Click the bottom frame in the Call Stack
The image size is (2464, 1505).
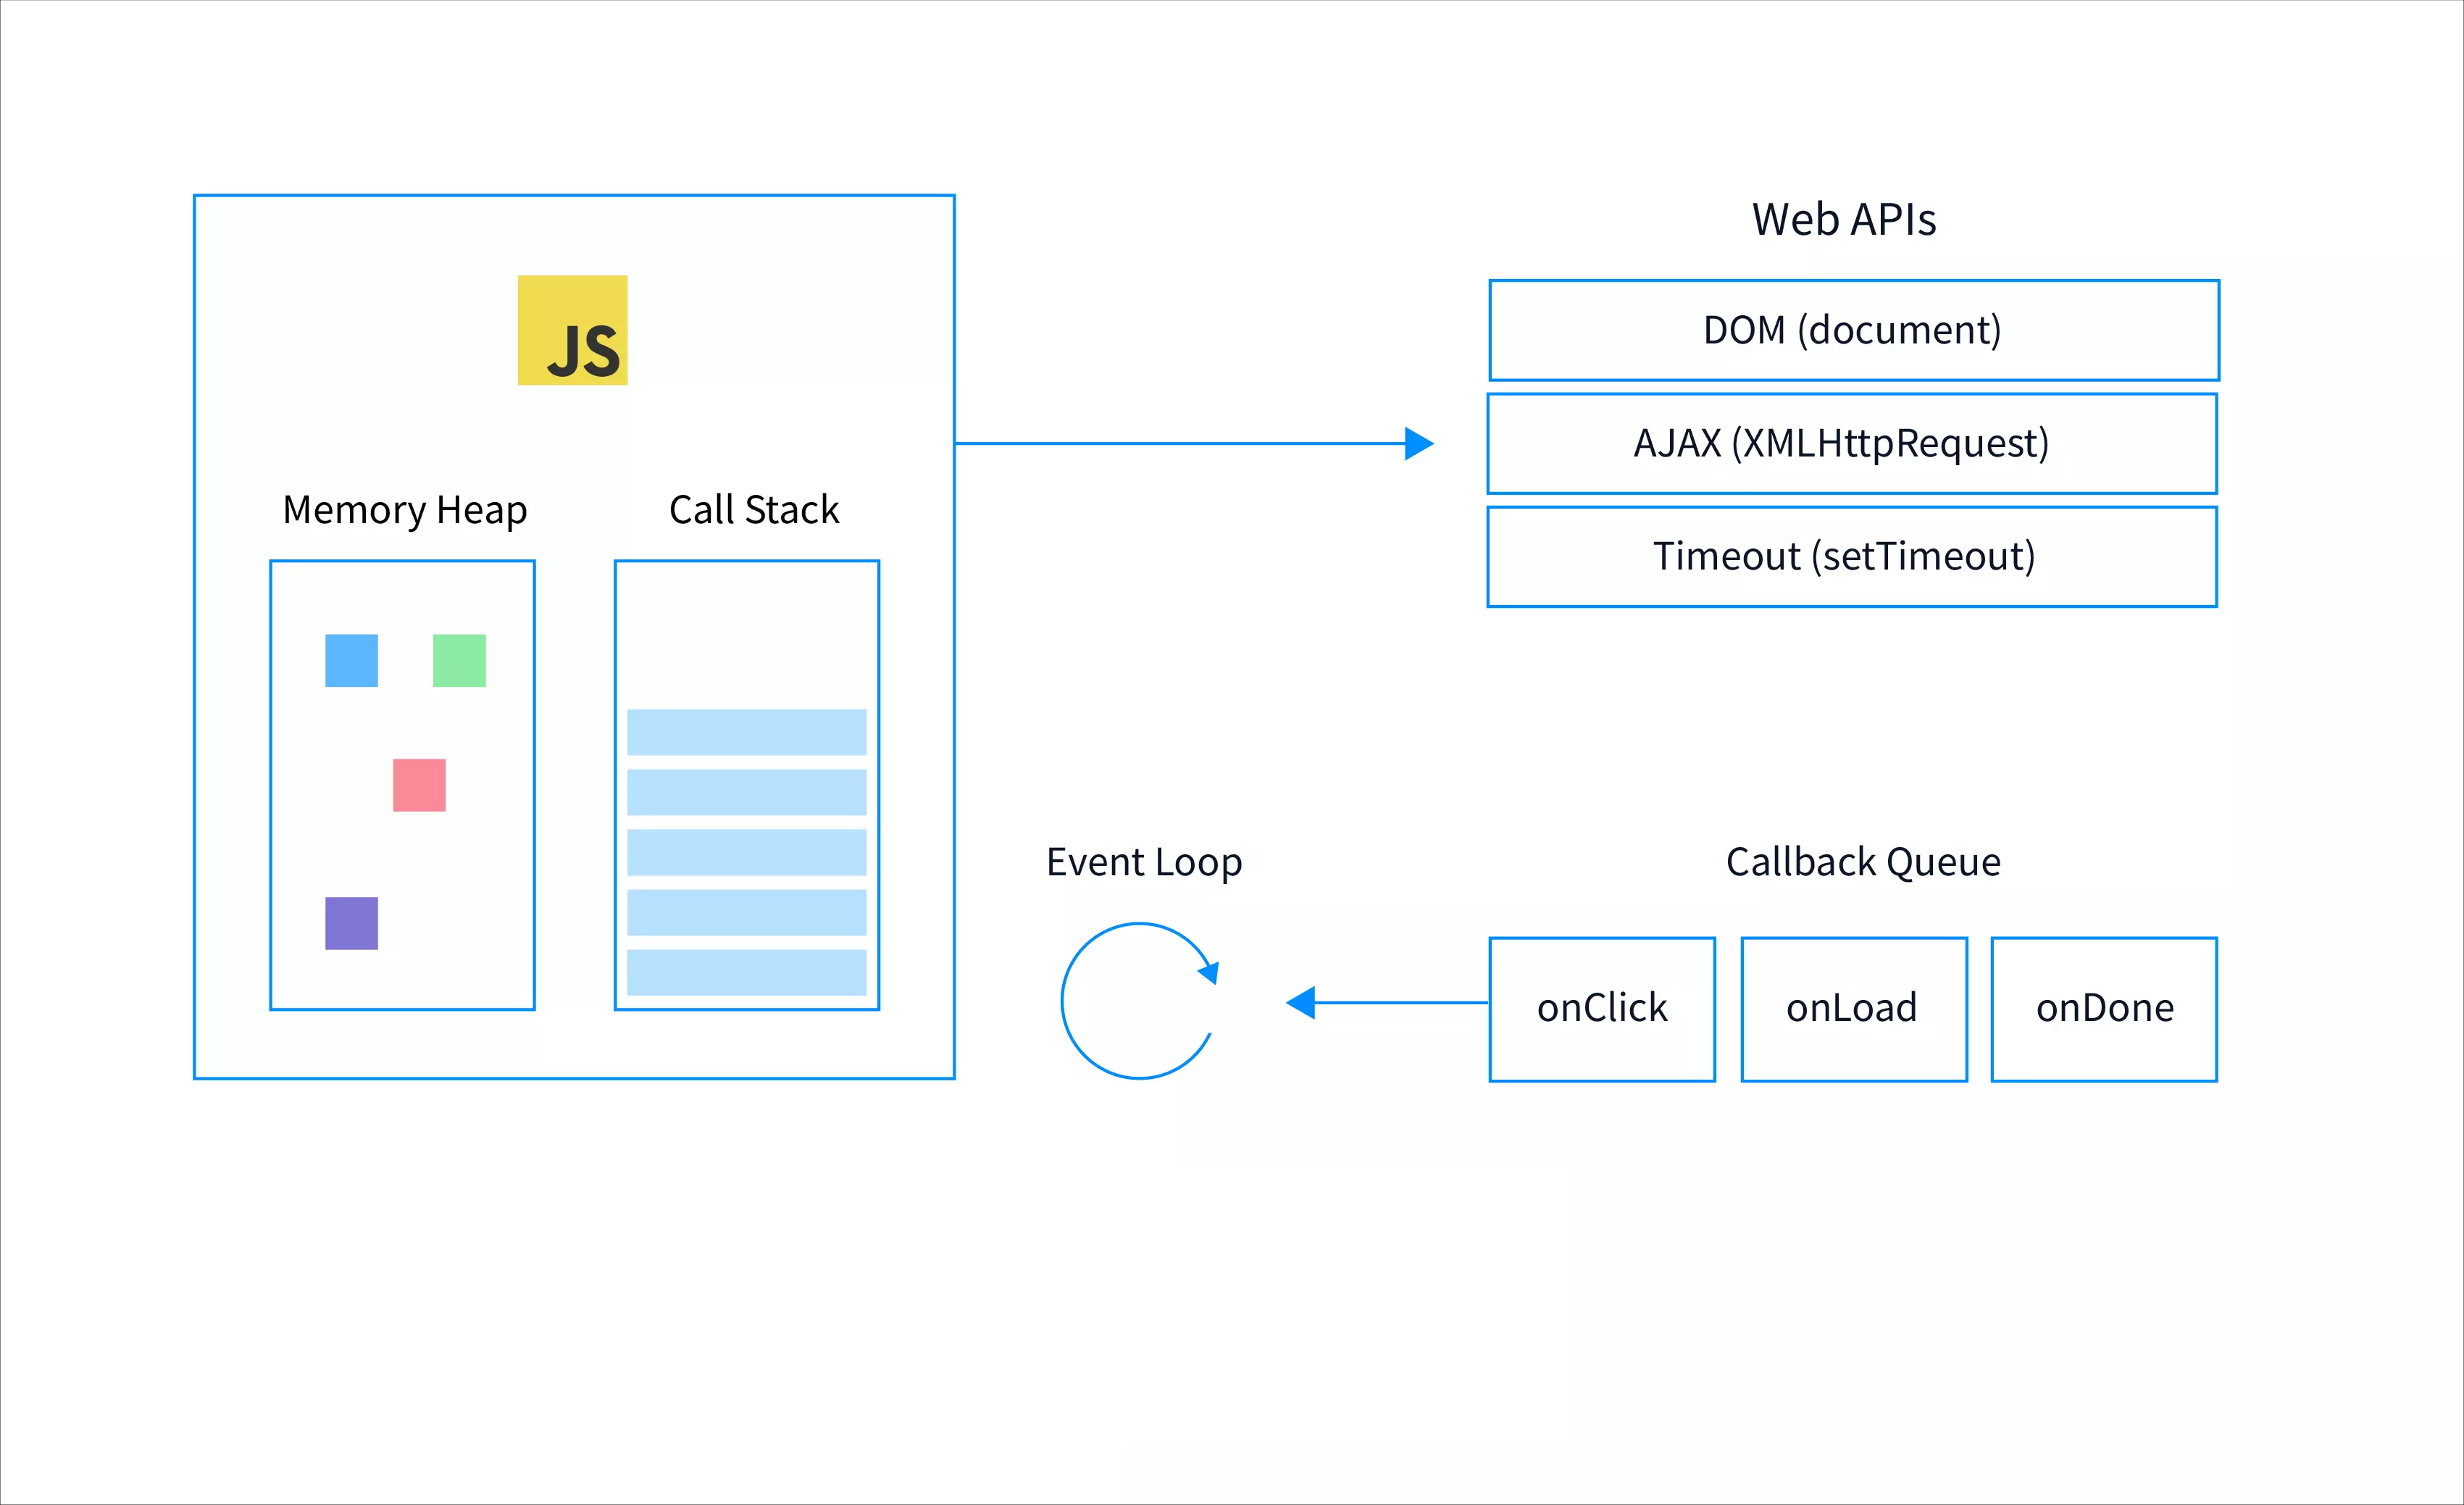click(x=746, y=972)
